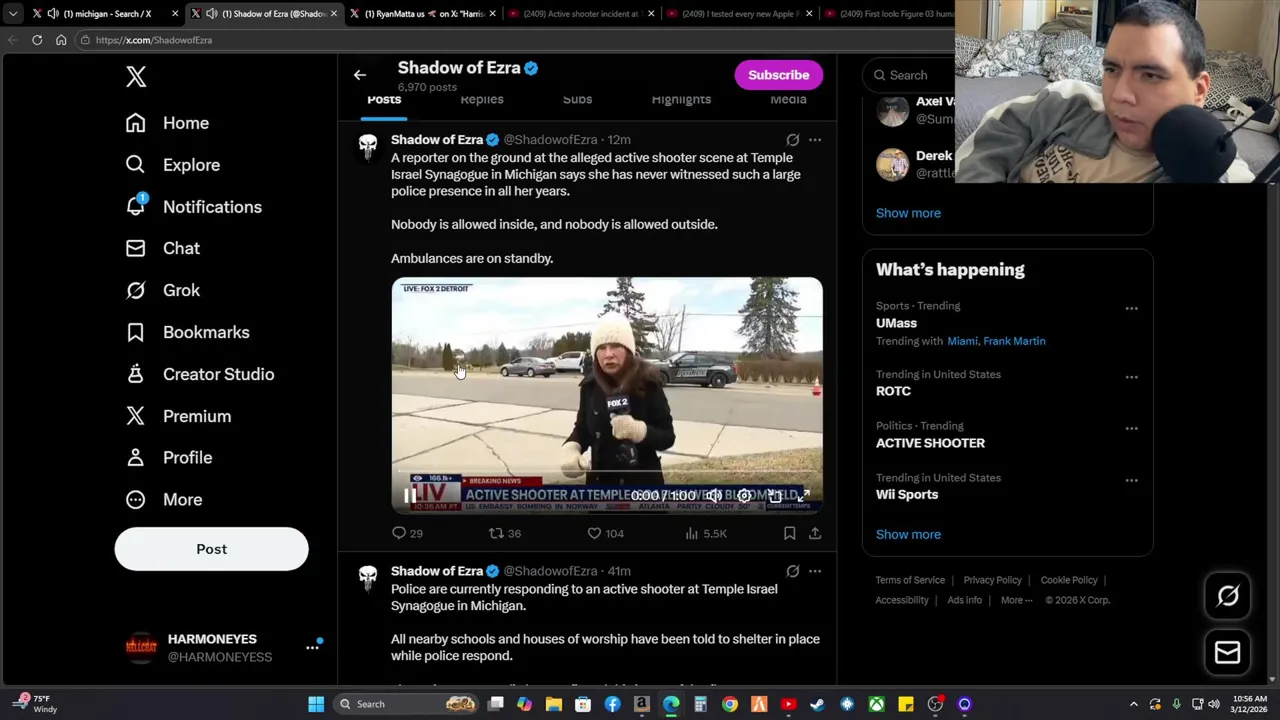The image size is (1280, 720).
Task: Click Show more under What's happening
Action: tap(908, 534)
